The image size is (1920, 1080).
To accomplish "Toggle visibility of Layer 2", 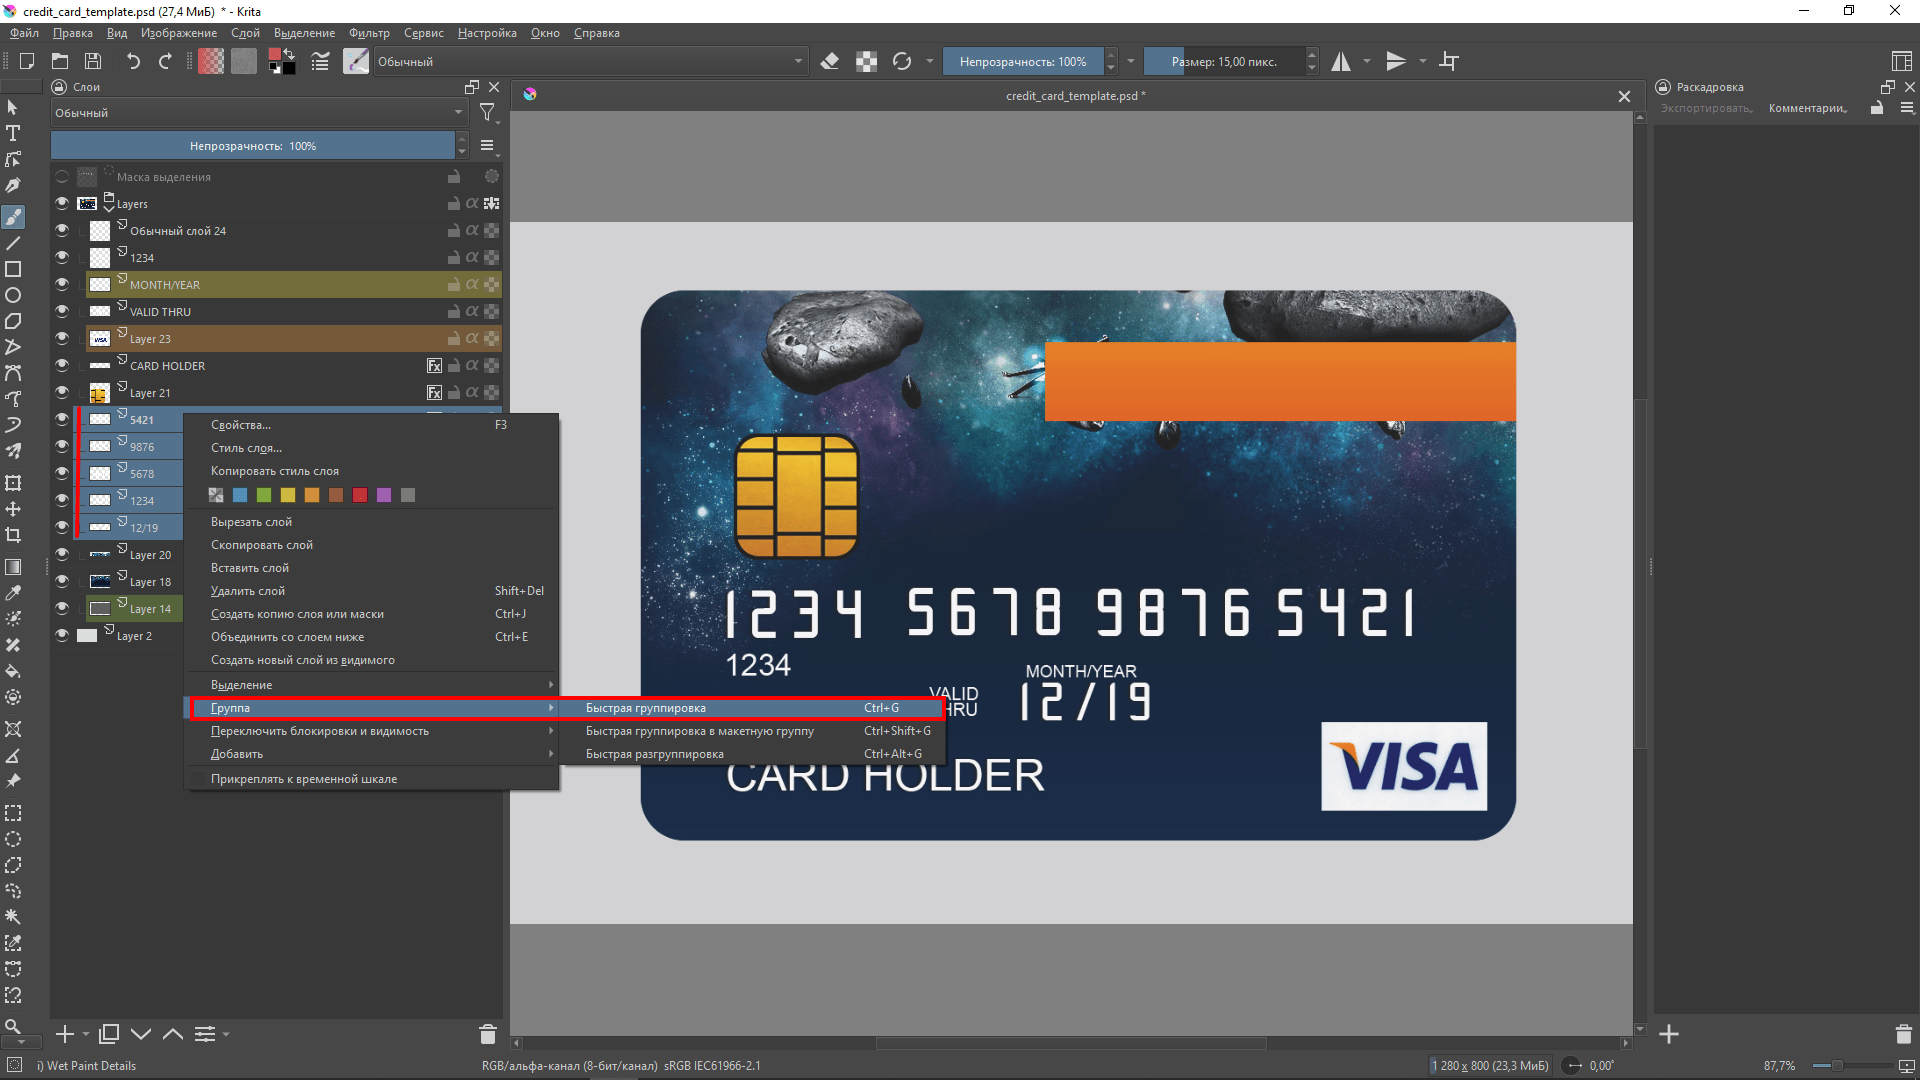I will click(x=62, y=635).
